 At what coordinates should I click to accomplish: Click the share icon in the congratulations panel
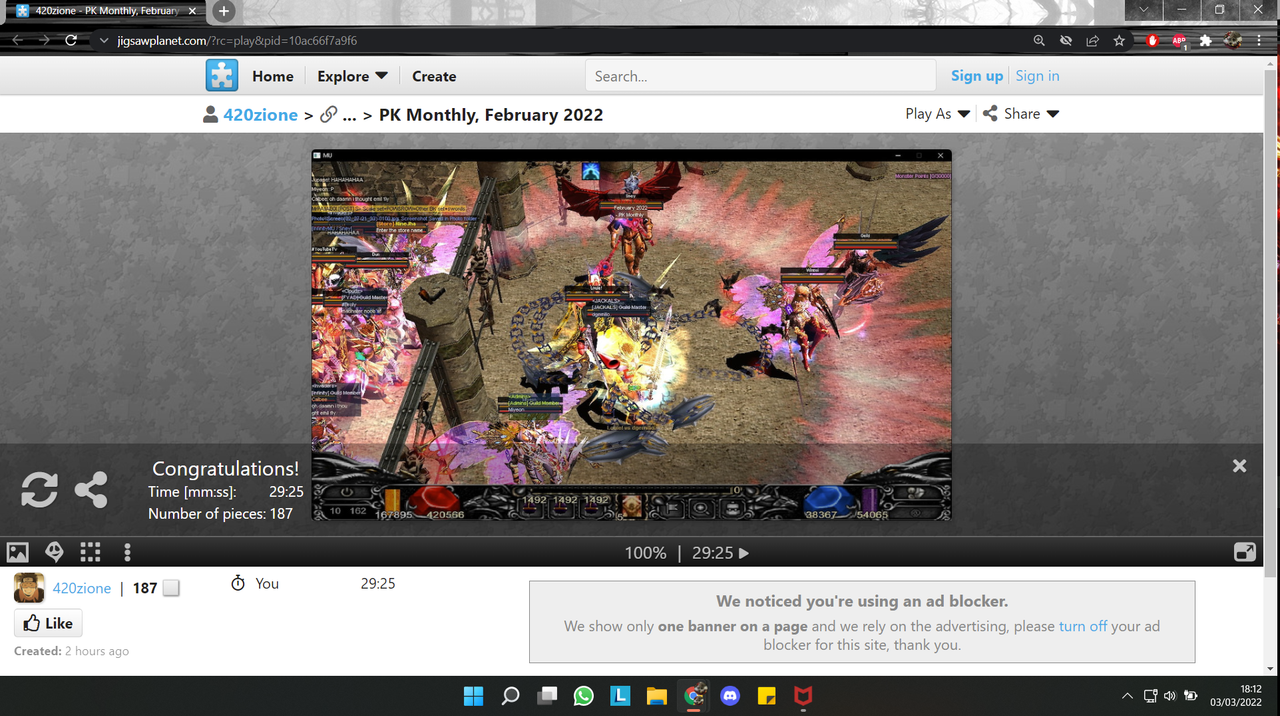(x=91, y=490)
